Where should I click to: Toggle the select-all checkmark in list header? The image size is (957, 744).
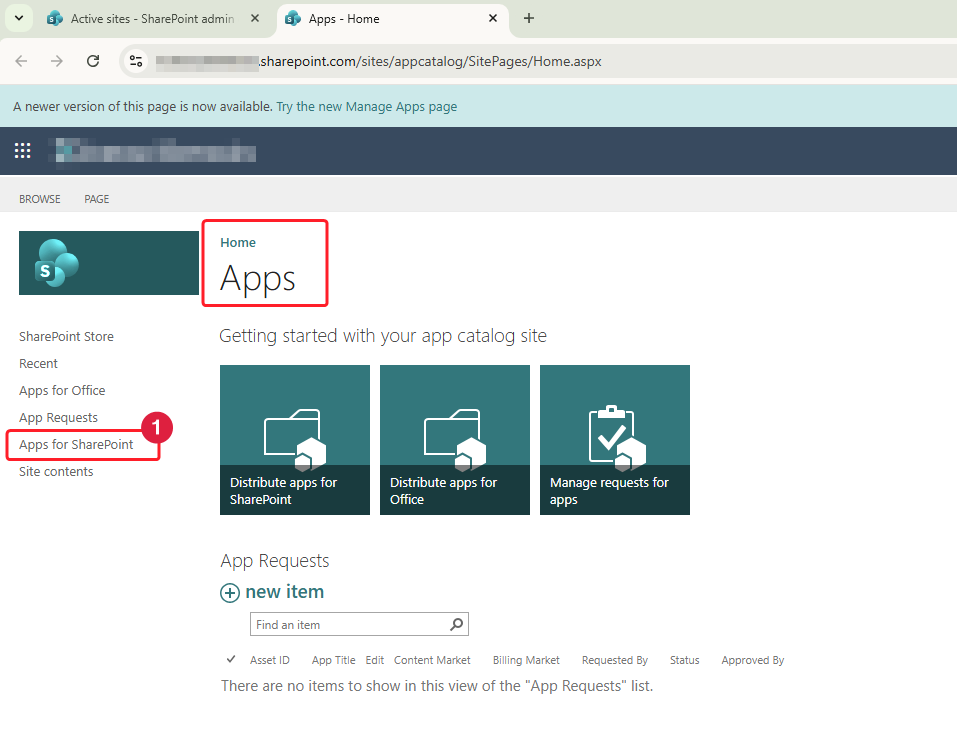click(x=231, y=660)
